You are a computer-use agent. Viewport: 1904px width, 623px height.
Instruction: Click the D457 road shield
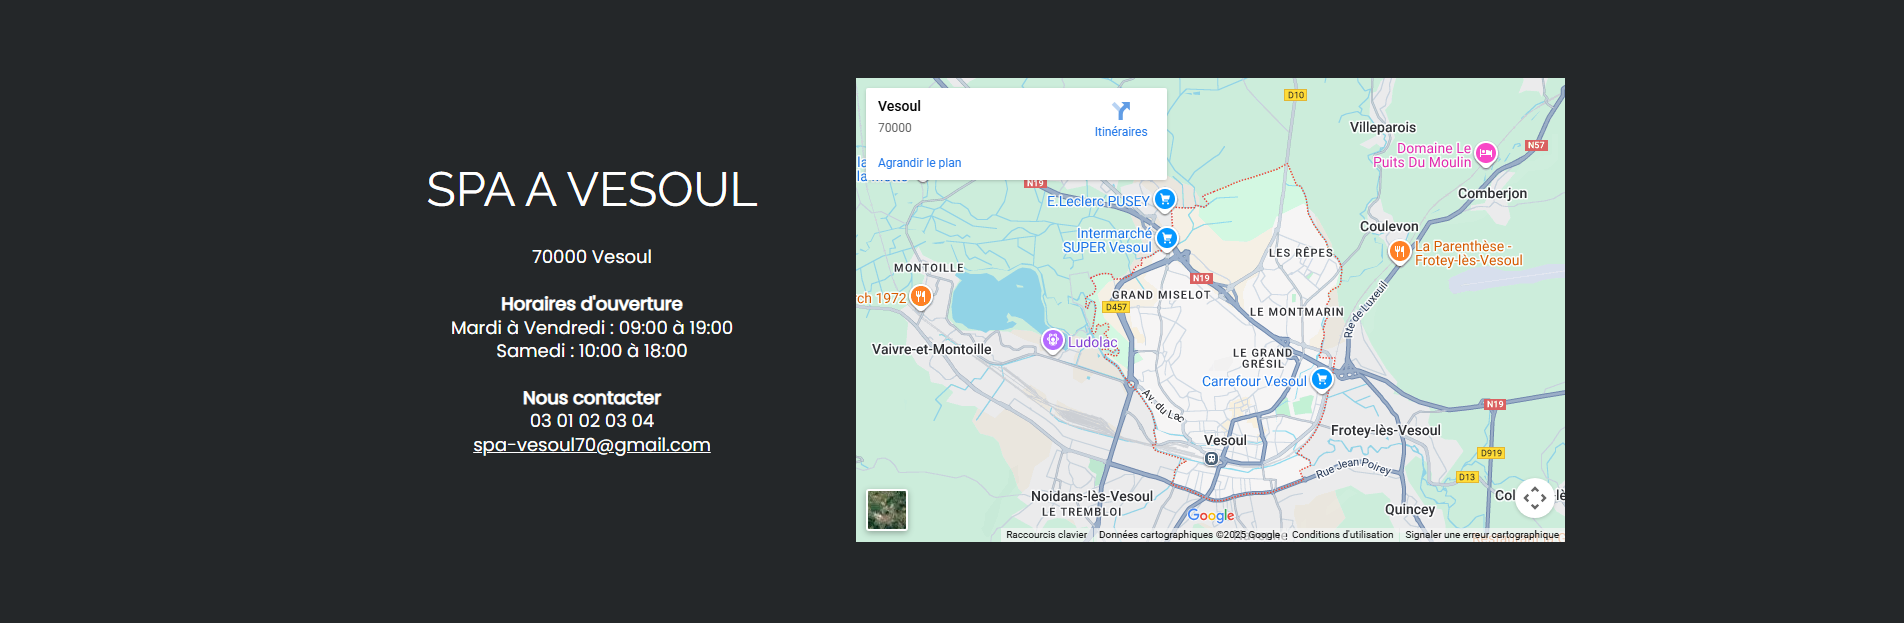pos(1116,307)
